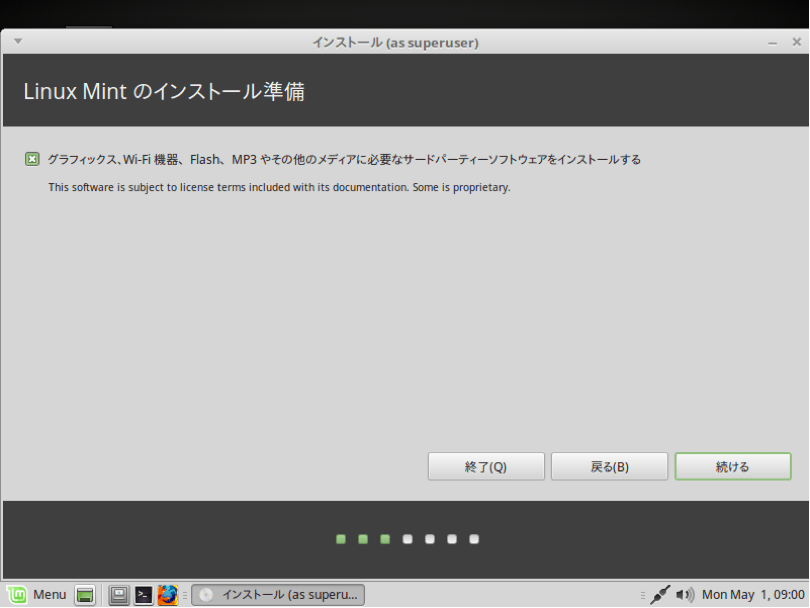Open the clock showing Mon May 1, 09:00
Viewport: 810px width, 608px height.
coord(753,595)
